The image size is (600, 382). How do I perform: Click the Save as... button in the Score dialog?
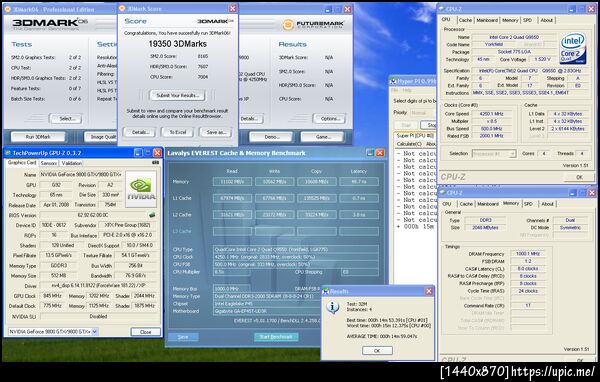click(216, 132)
